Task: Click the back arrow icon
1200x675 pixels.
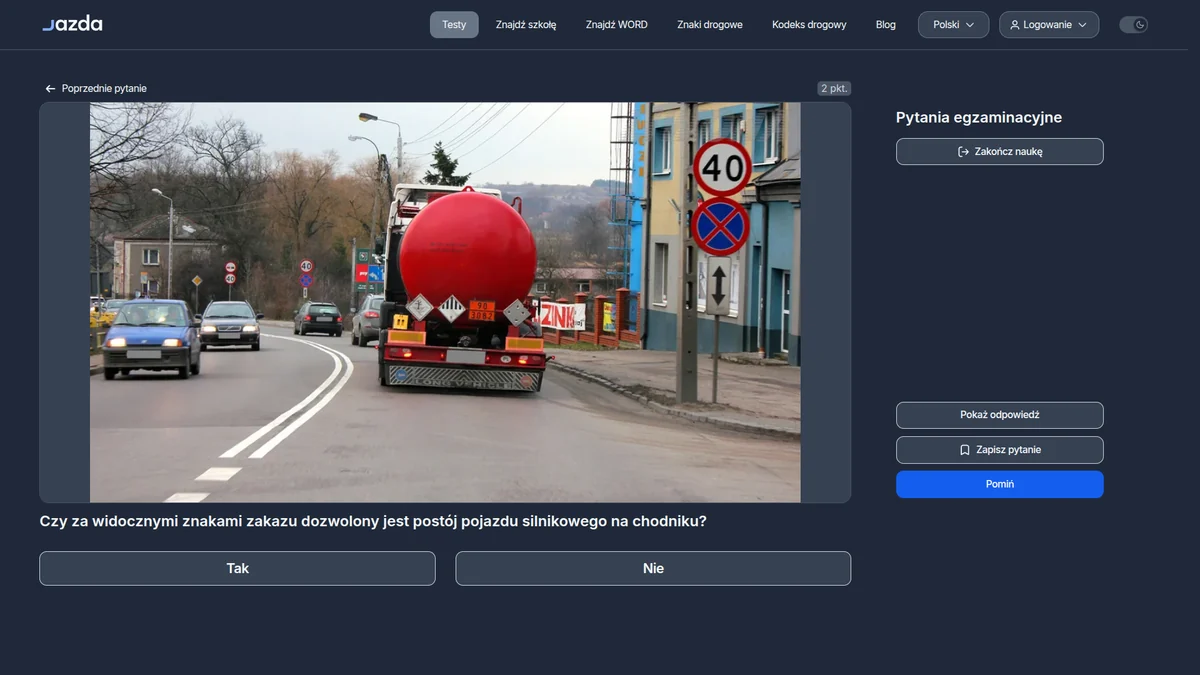Action: pos(50,89)
